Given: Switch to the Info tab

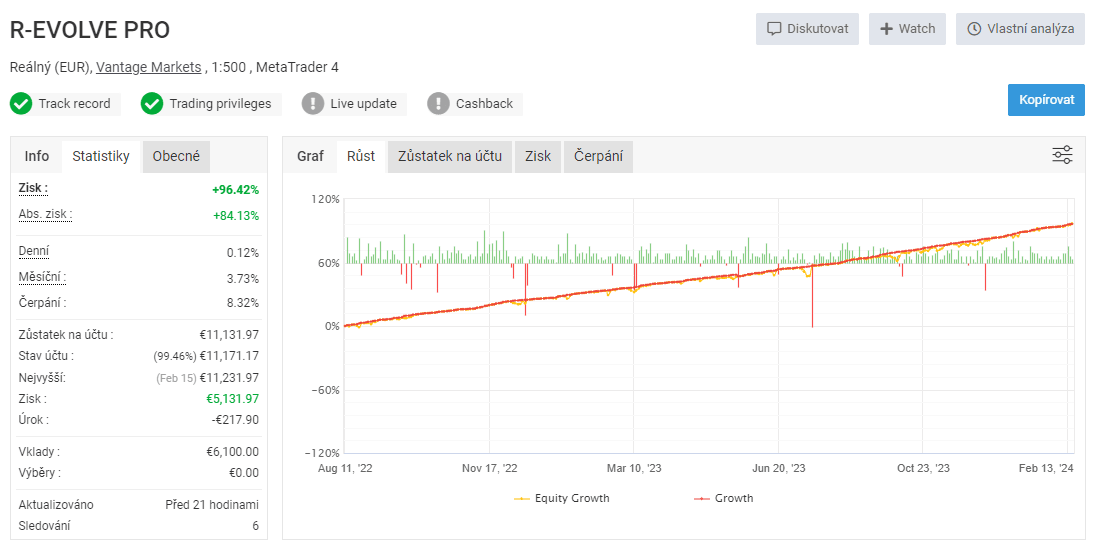Looking at the screenshot, I should [x=37, y=156].
